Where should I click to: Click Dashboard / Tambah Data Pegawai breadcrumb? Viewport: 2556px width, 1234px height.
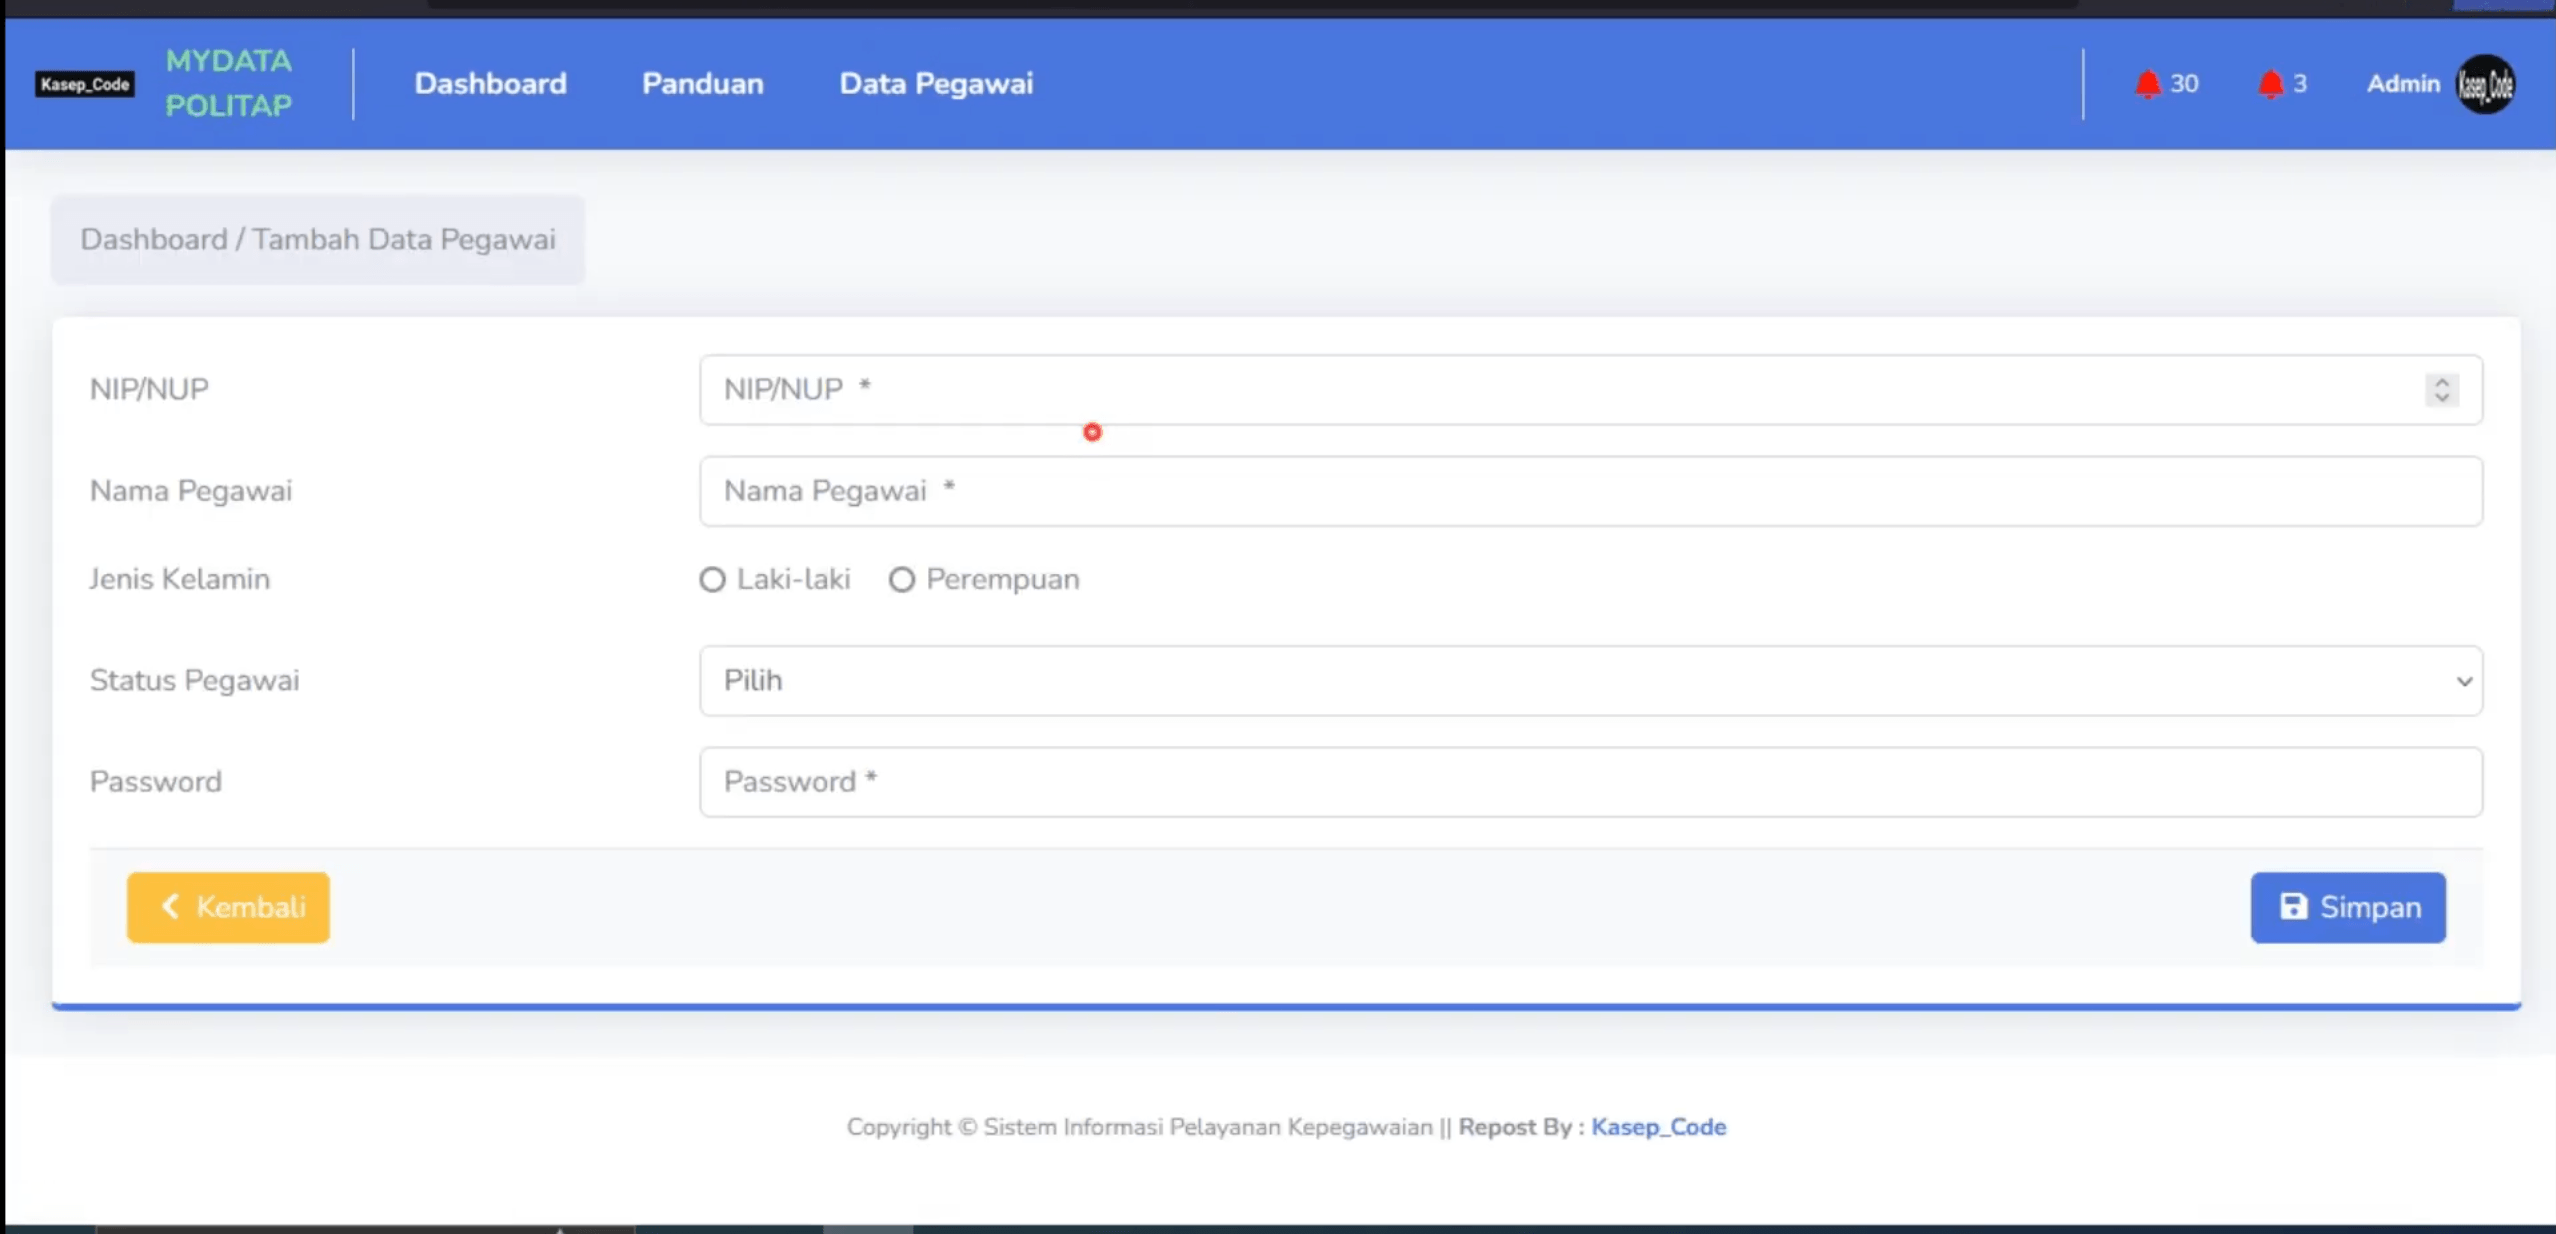pyautogui.click(x=318, y=240)
